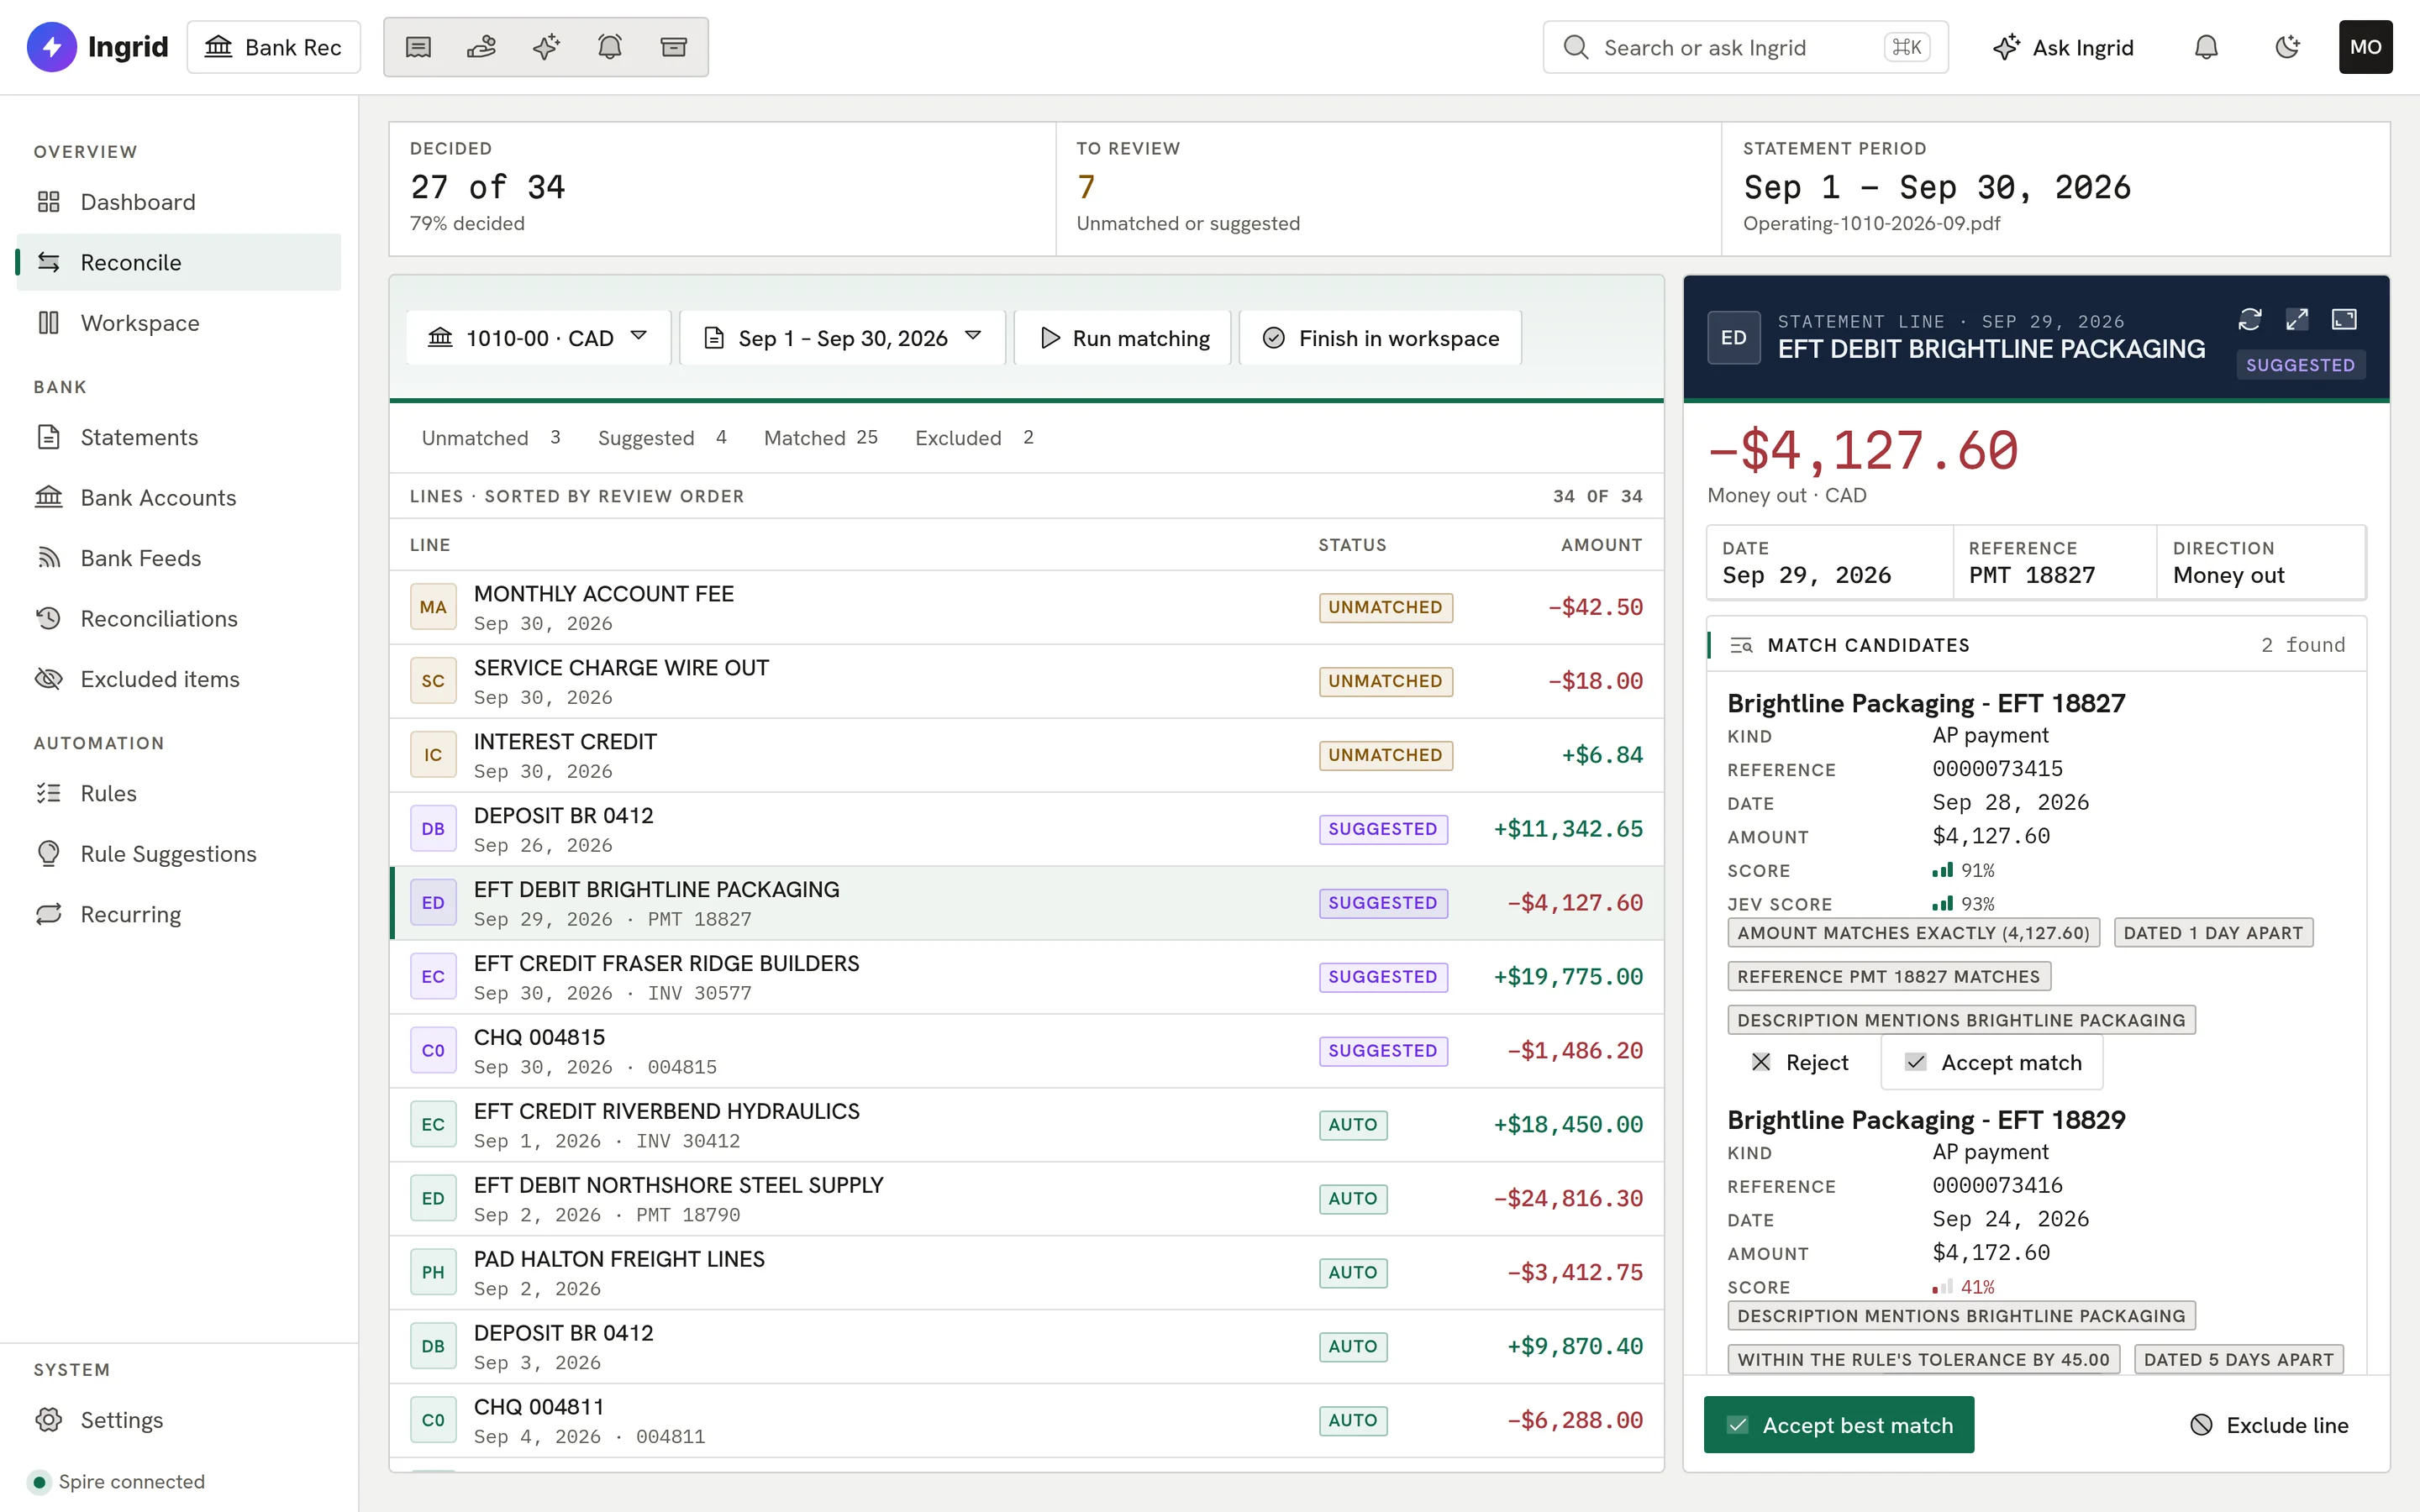Open Rule Suggestions in the sidebar

tap(178, 854)
